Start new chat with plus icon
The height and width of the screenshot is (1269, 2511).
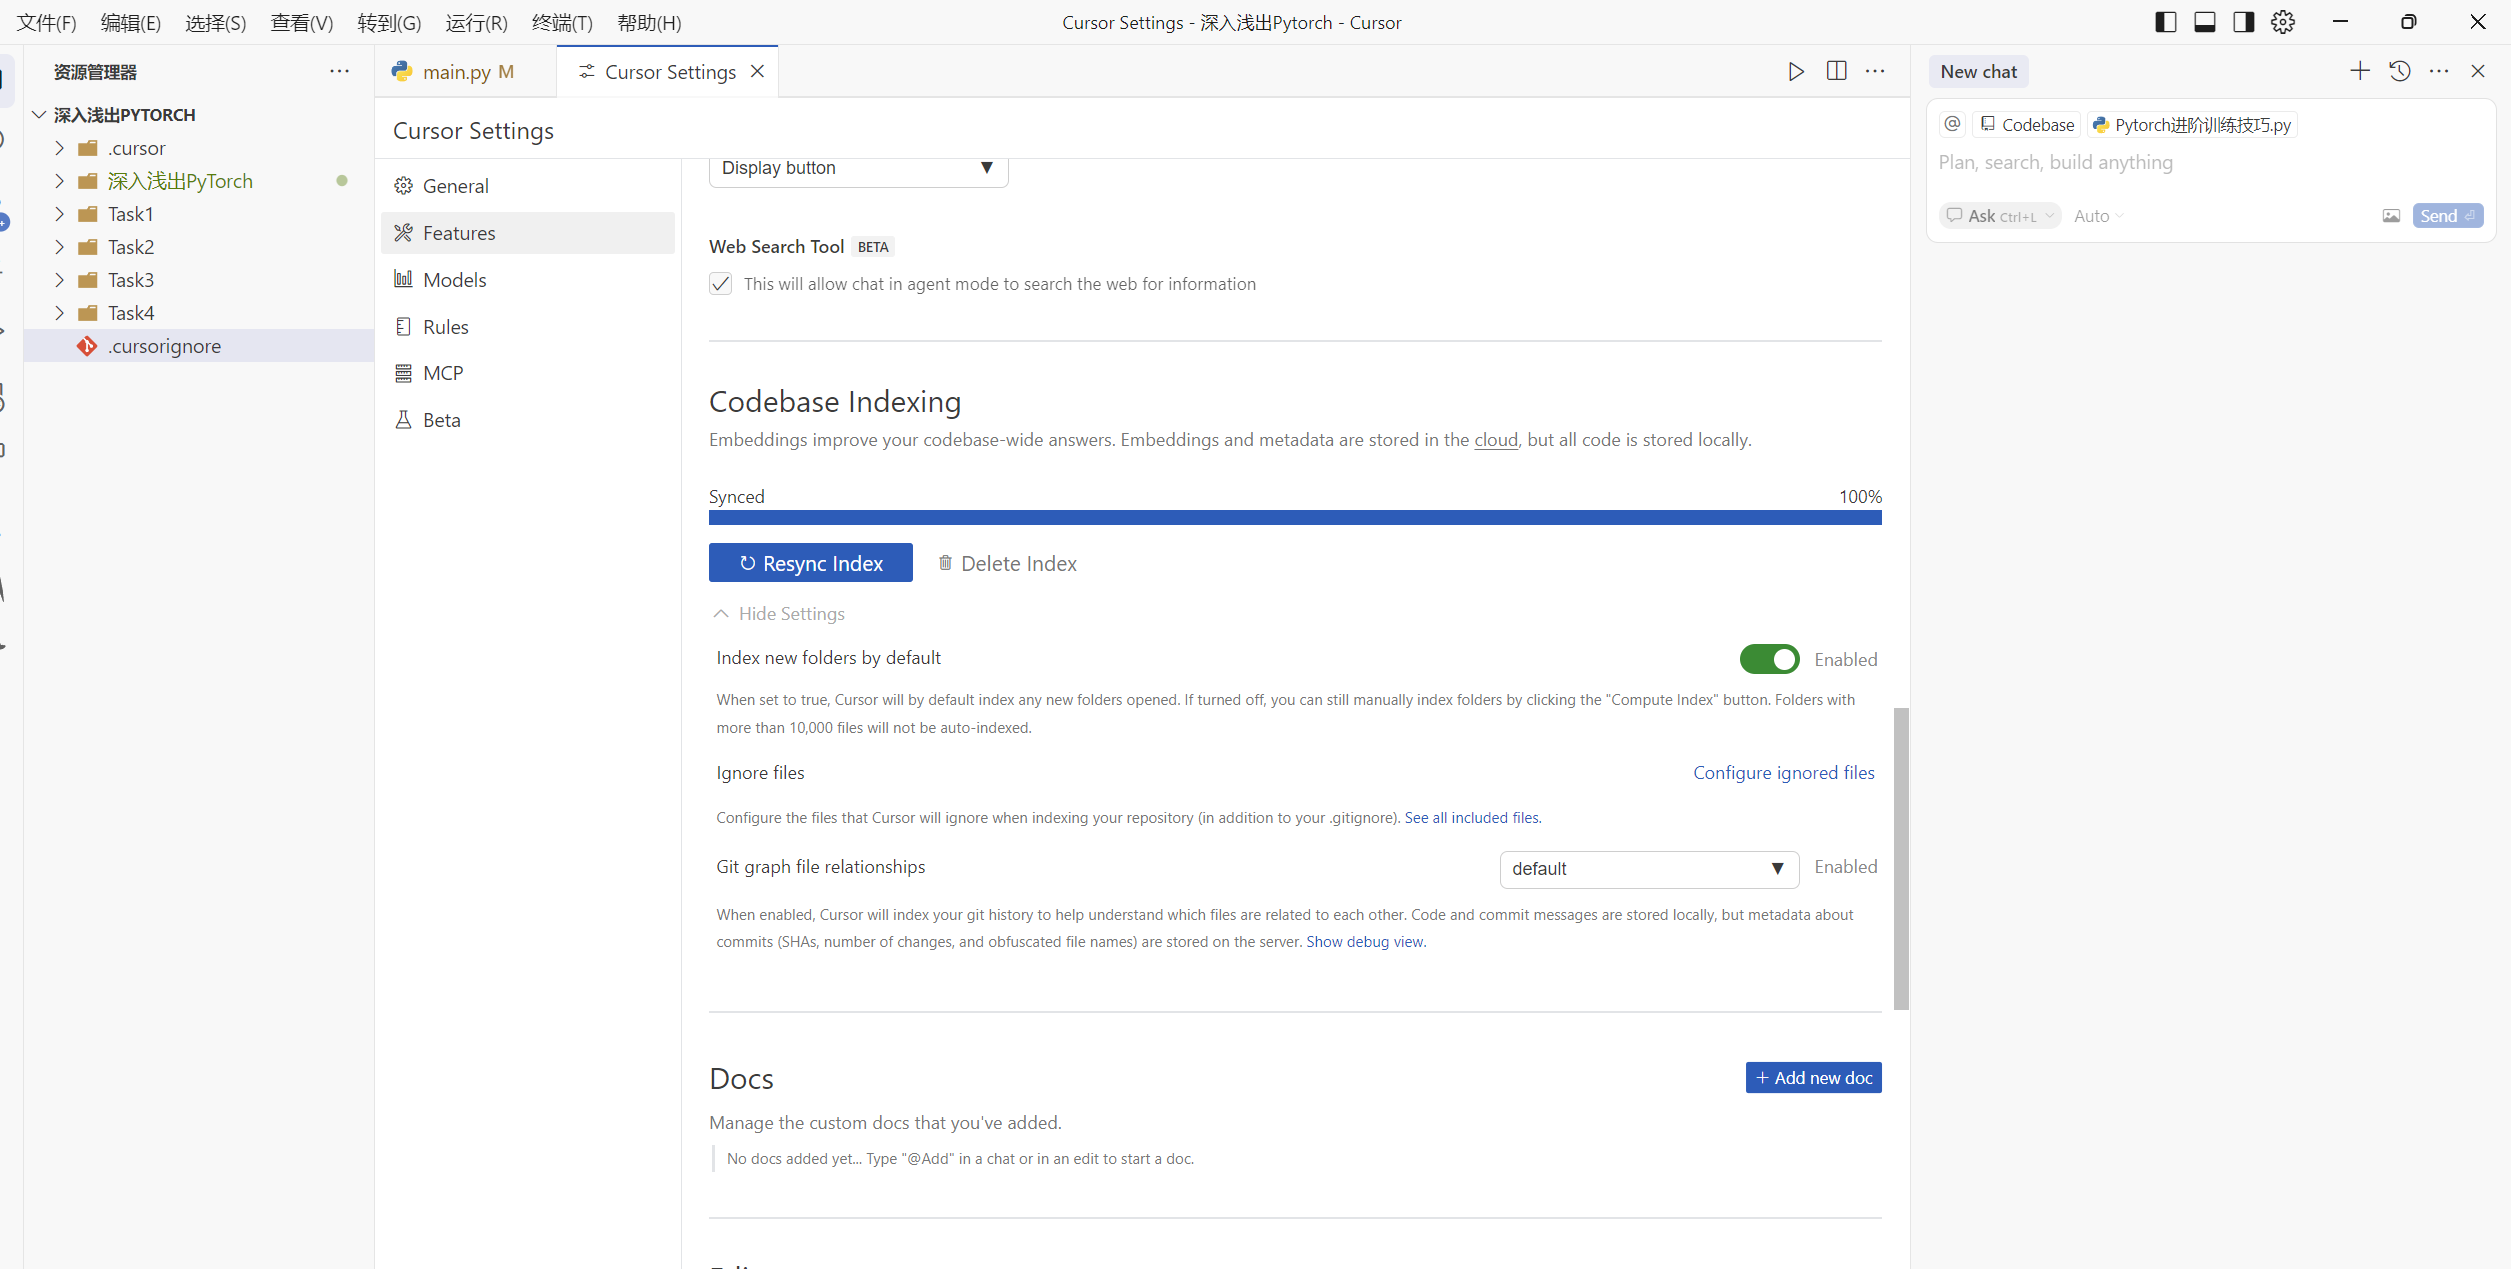pos(2359,71)
